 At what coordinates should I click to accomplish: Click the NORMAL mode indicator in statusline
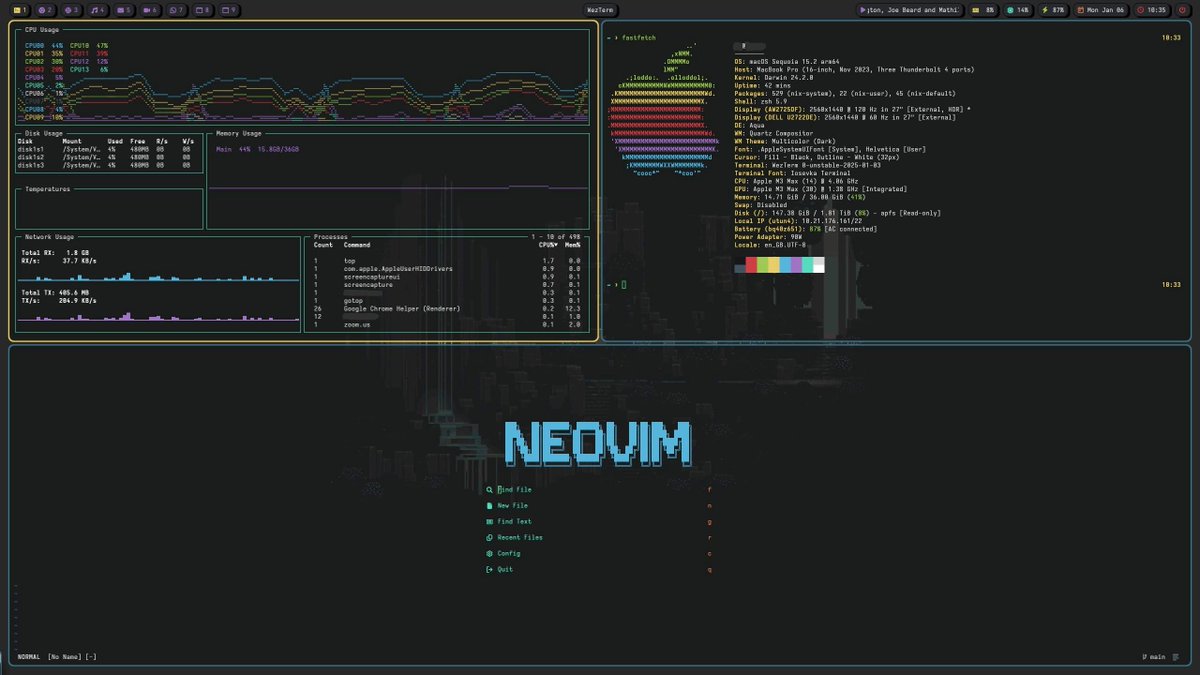(x=29, y=657)
